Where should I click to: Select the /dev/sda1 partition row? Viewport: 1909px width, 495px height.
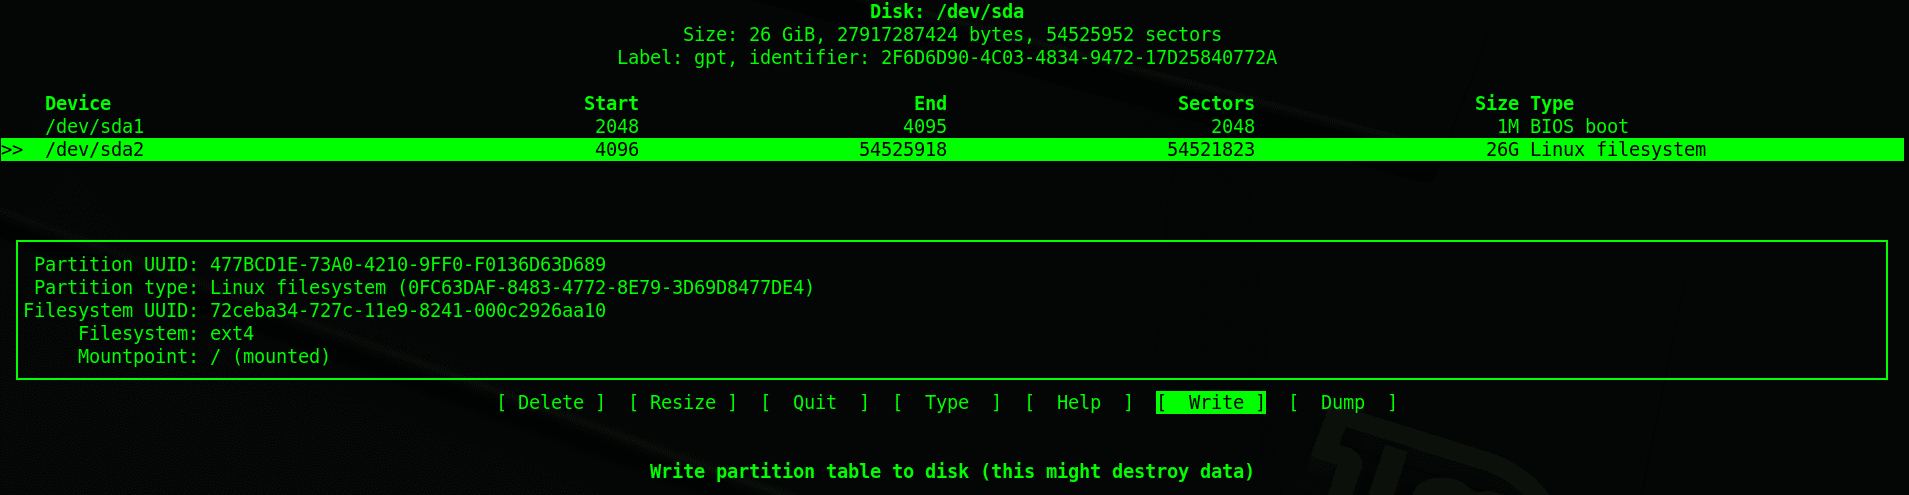pyautogui.click(x=95, y=127)
